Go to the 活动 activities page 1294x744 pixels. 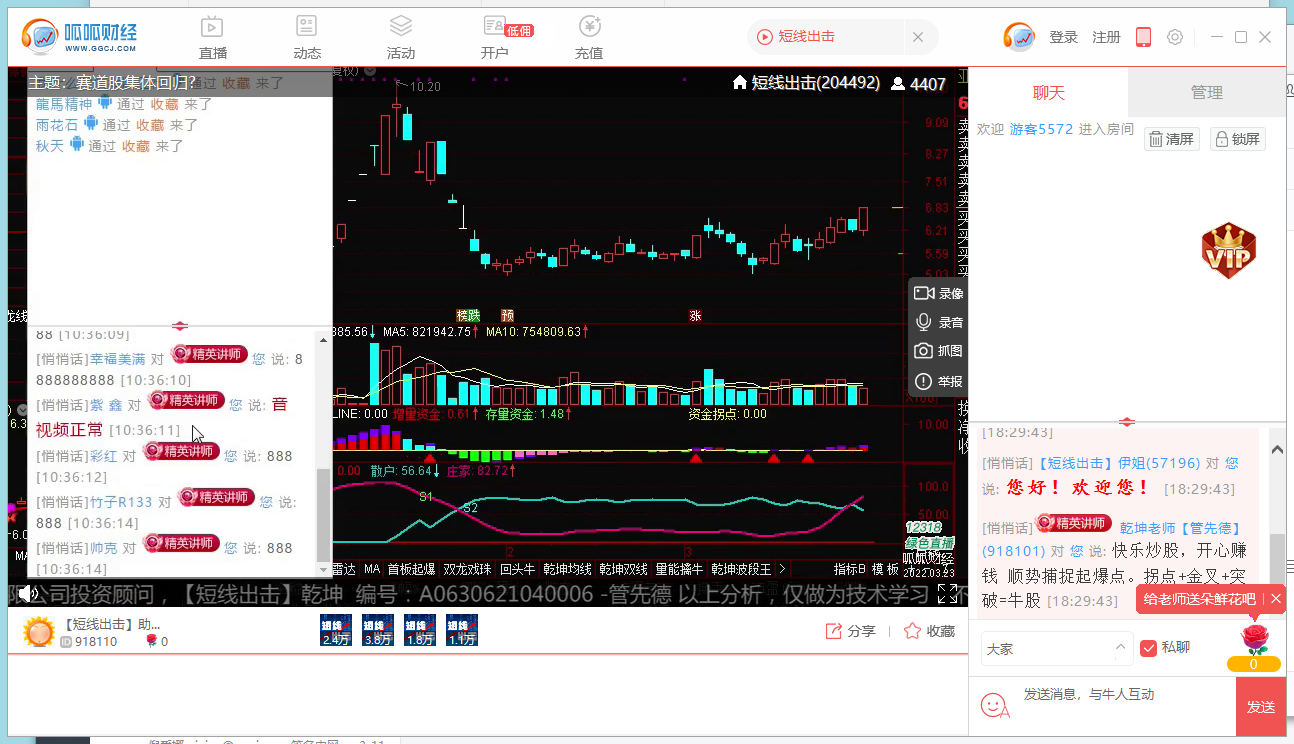[400, 37]
